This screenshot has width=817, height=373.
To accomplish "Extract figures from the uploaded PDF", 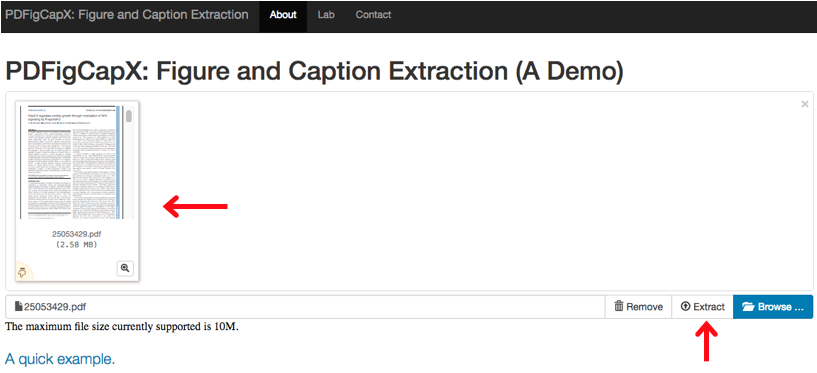I will [702, 307].
